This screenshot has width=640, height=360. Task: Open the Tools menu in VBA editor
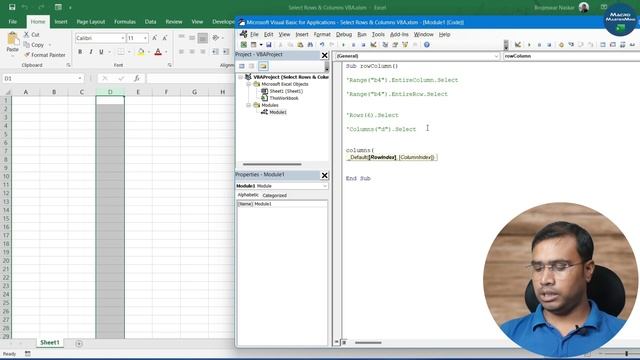click(x=378, y=34)
